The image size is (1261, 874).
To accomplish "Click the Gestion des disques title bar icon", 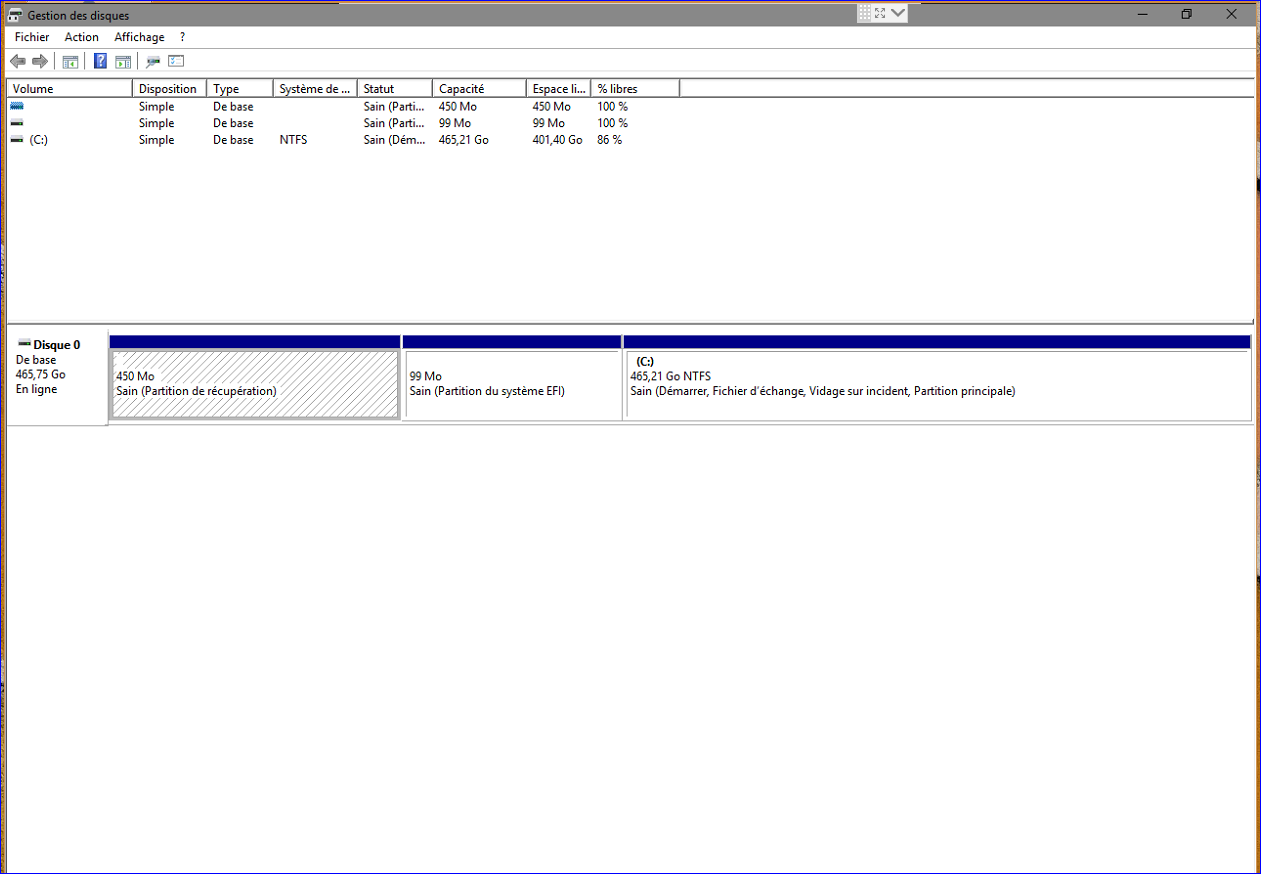I will [15, 15].
